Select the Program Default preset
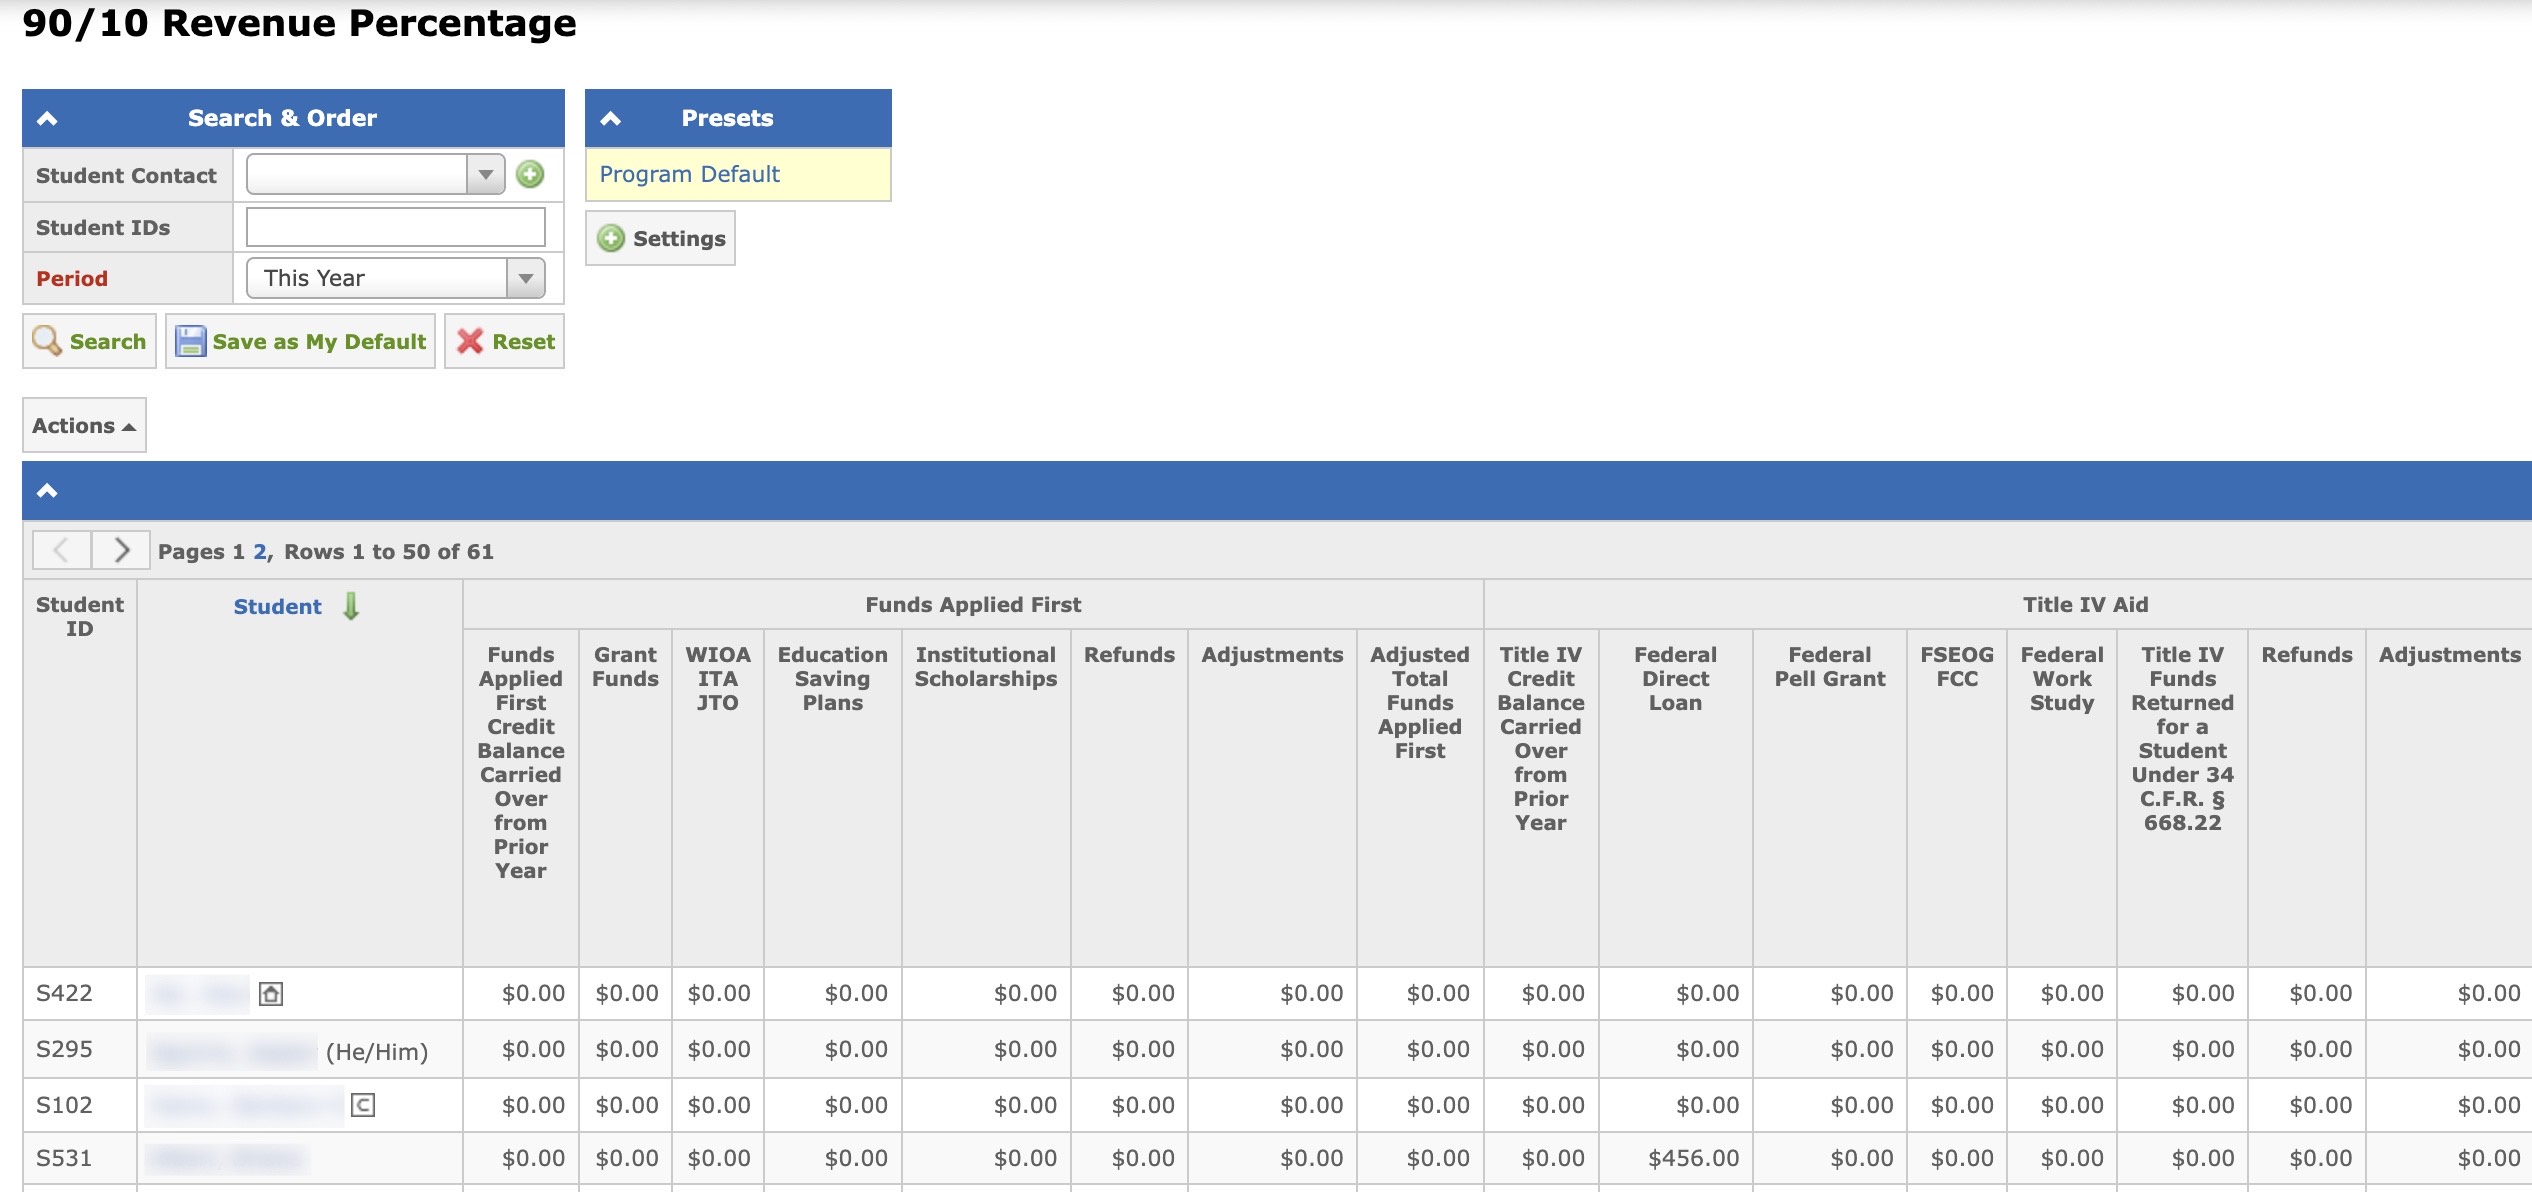Viewport: 2532px width, 1192px height. pyautogui.click(x=689, y=174)
